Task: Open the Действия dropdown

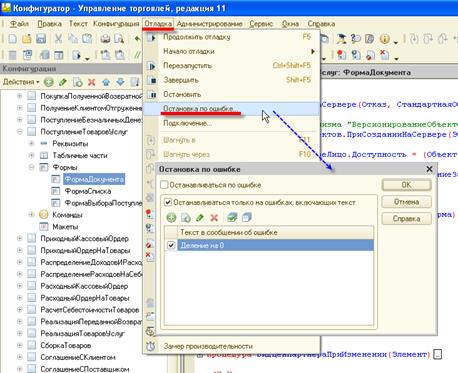Action: [21, 82]
